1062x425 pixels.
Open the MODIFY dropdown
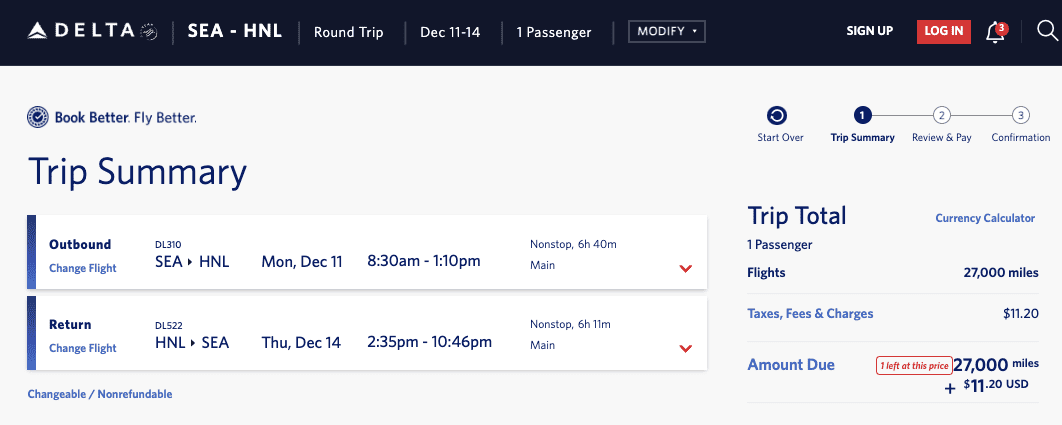[x=667, y=32]
